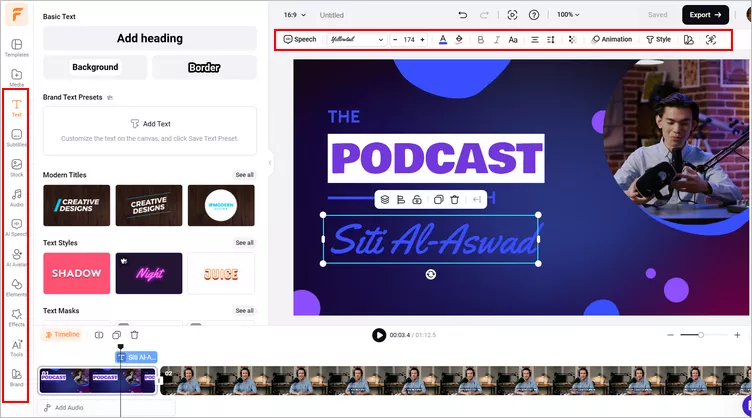This screenshot has width=752, height=418.
Task: Open the Effects sidebar panel
Action: click(16, 317)
